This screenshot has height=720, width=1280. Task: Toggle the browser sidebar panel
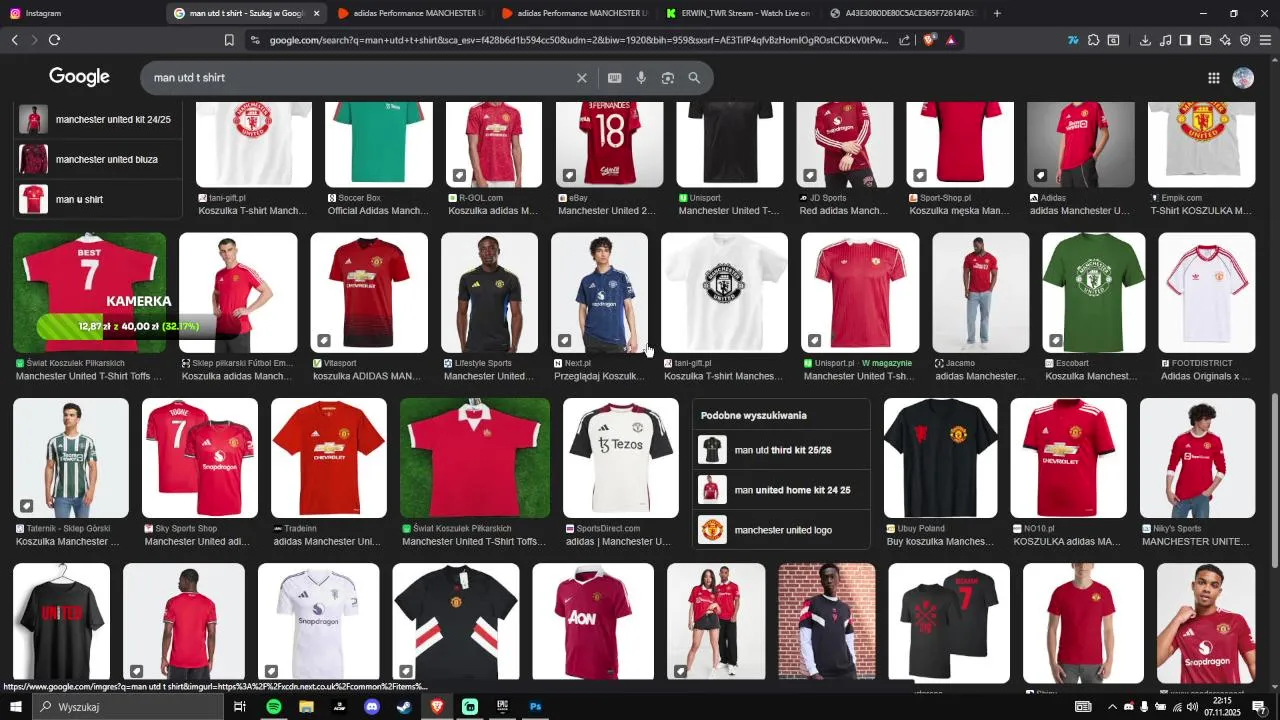1185,40
